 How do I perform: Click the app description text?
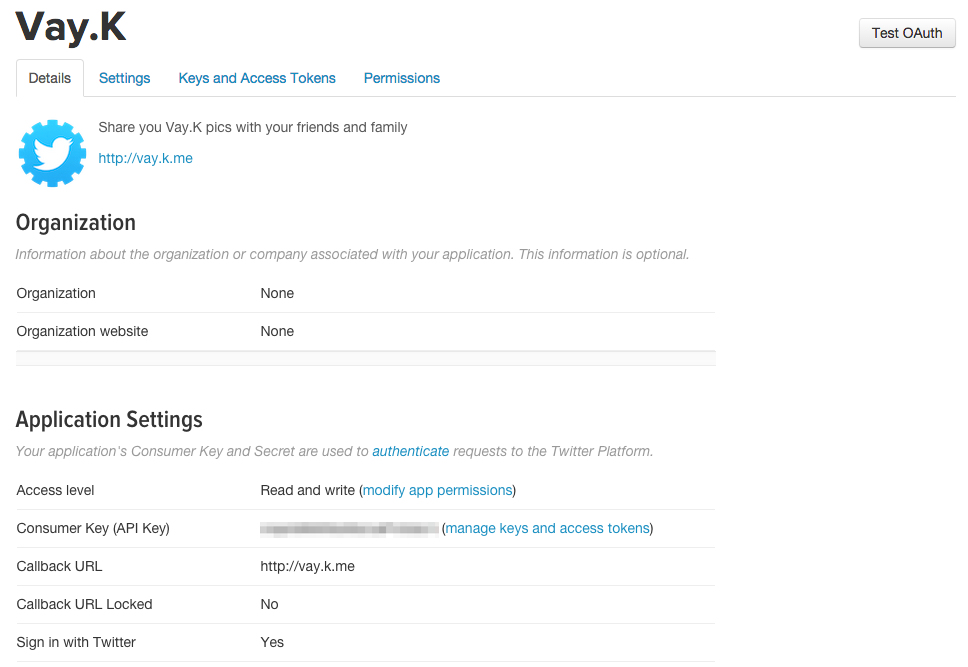point(252,127)
